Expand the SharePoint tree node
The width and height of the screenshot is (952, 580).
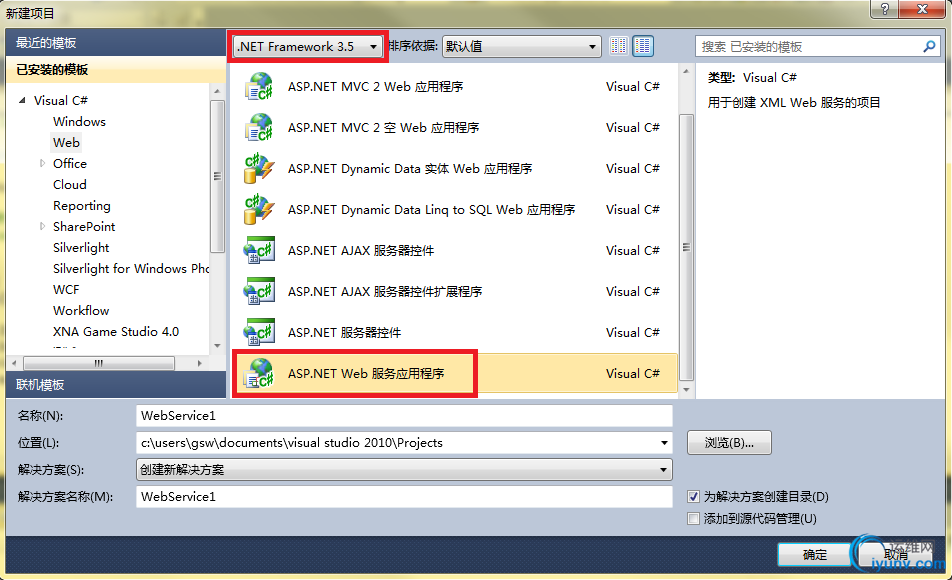click(42, 227)
